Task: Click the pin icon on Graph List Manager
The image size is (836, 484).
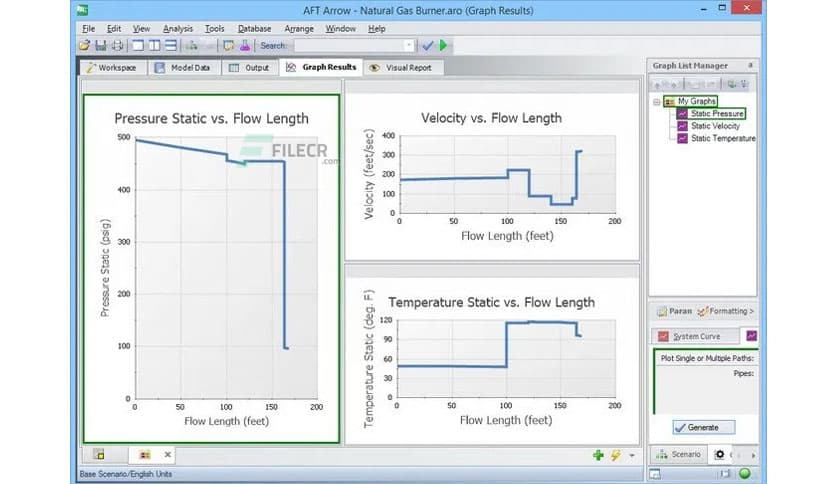Action: 750,66
